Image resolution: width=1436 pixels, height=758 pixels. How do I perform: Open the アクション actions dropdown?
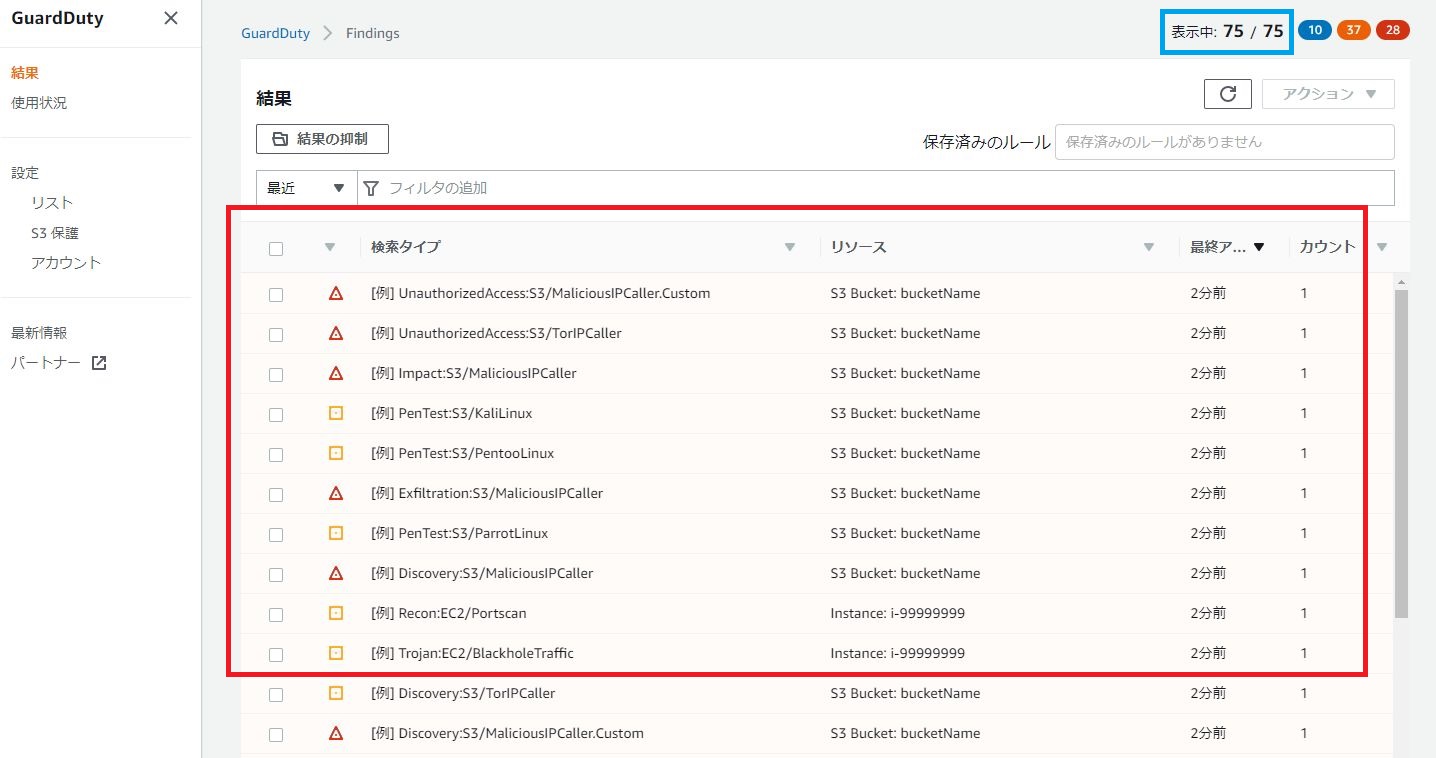point(1328,94)
